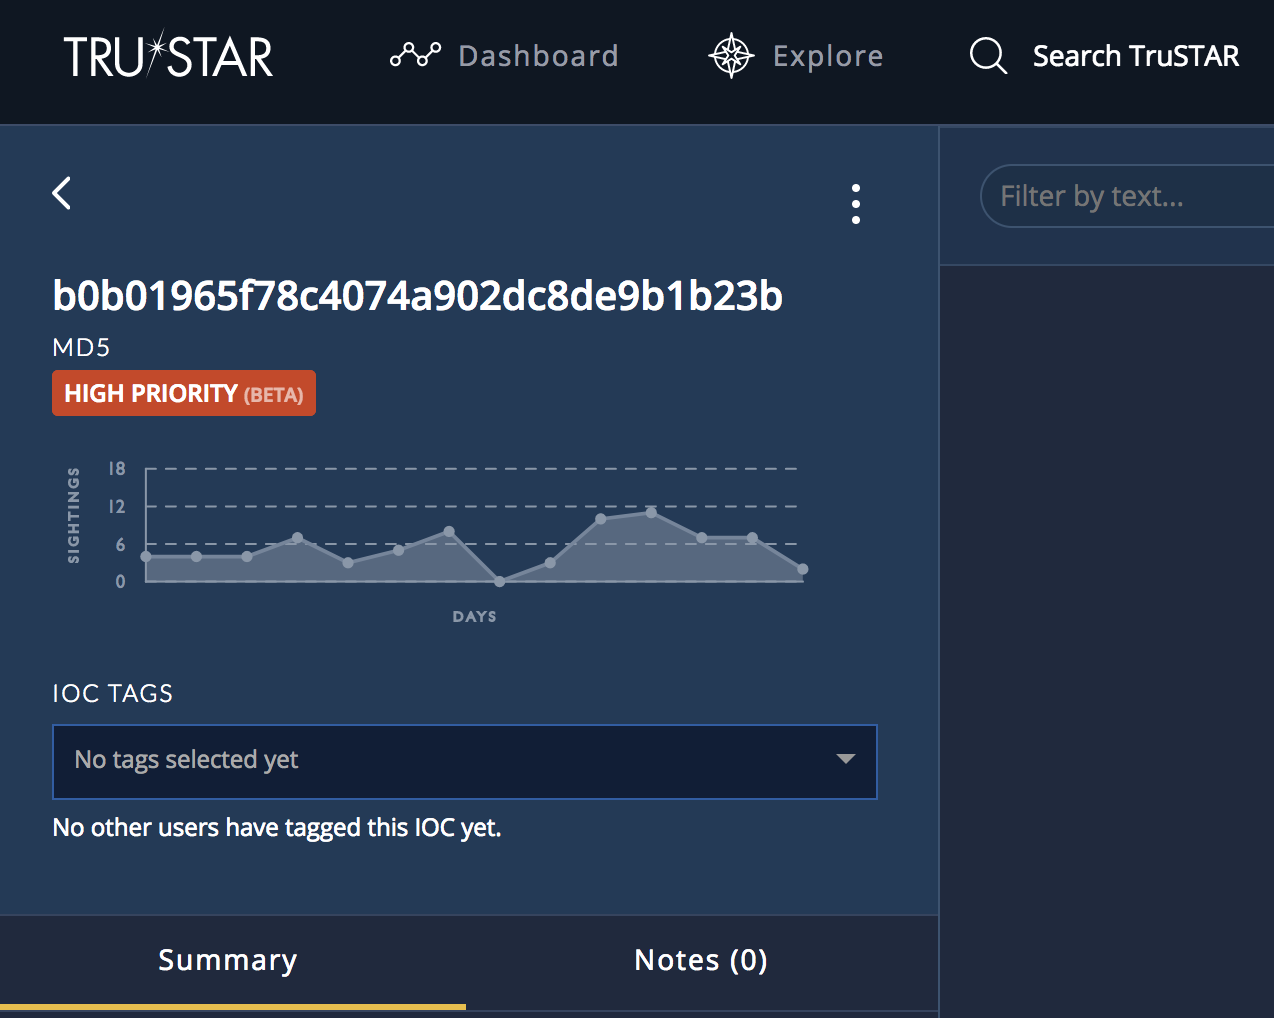Click the Filter by text field
Viewport: 1274px width, 1018px height.
1127,196
